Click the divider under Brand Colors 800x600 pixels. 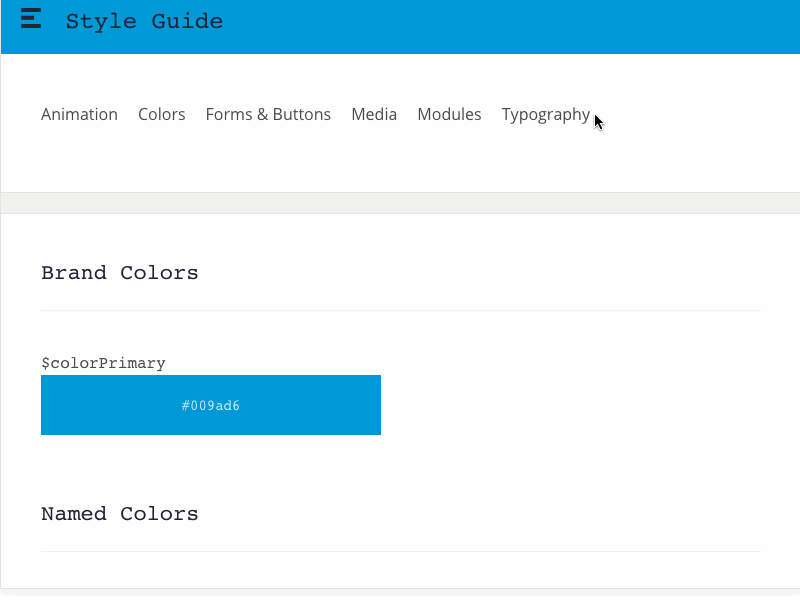point(400,309)
